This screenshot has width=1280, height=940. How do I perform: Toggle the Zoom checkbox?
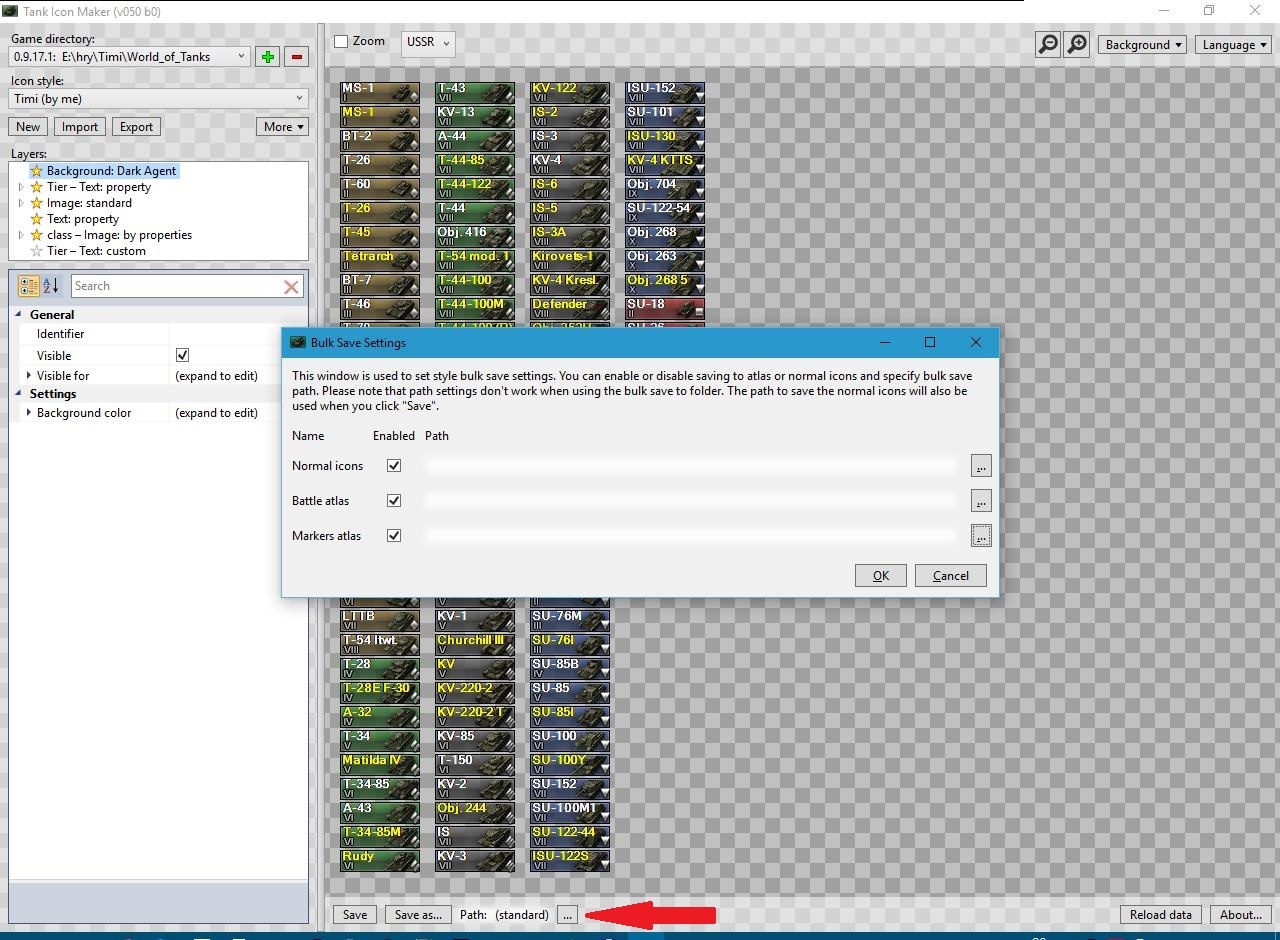point(341,42)
